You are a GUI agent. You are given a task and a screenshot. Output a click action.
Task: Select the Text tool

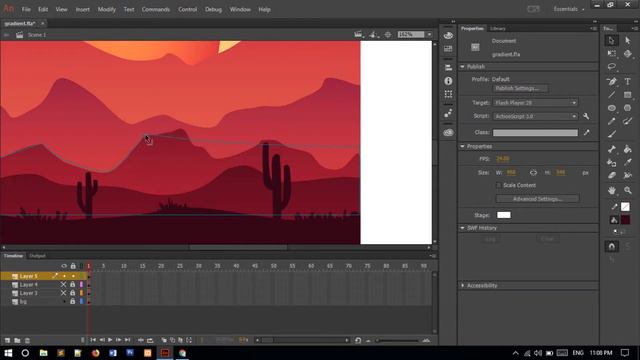628,81
